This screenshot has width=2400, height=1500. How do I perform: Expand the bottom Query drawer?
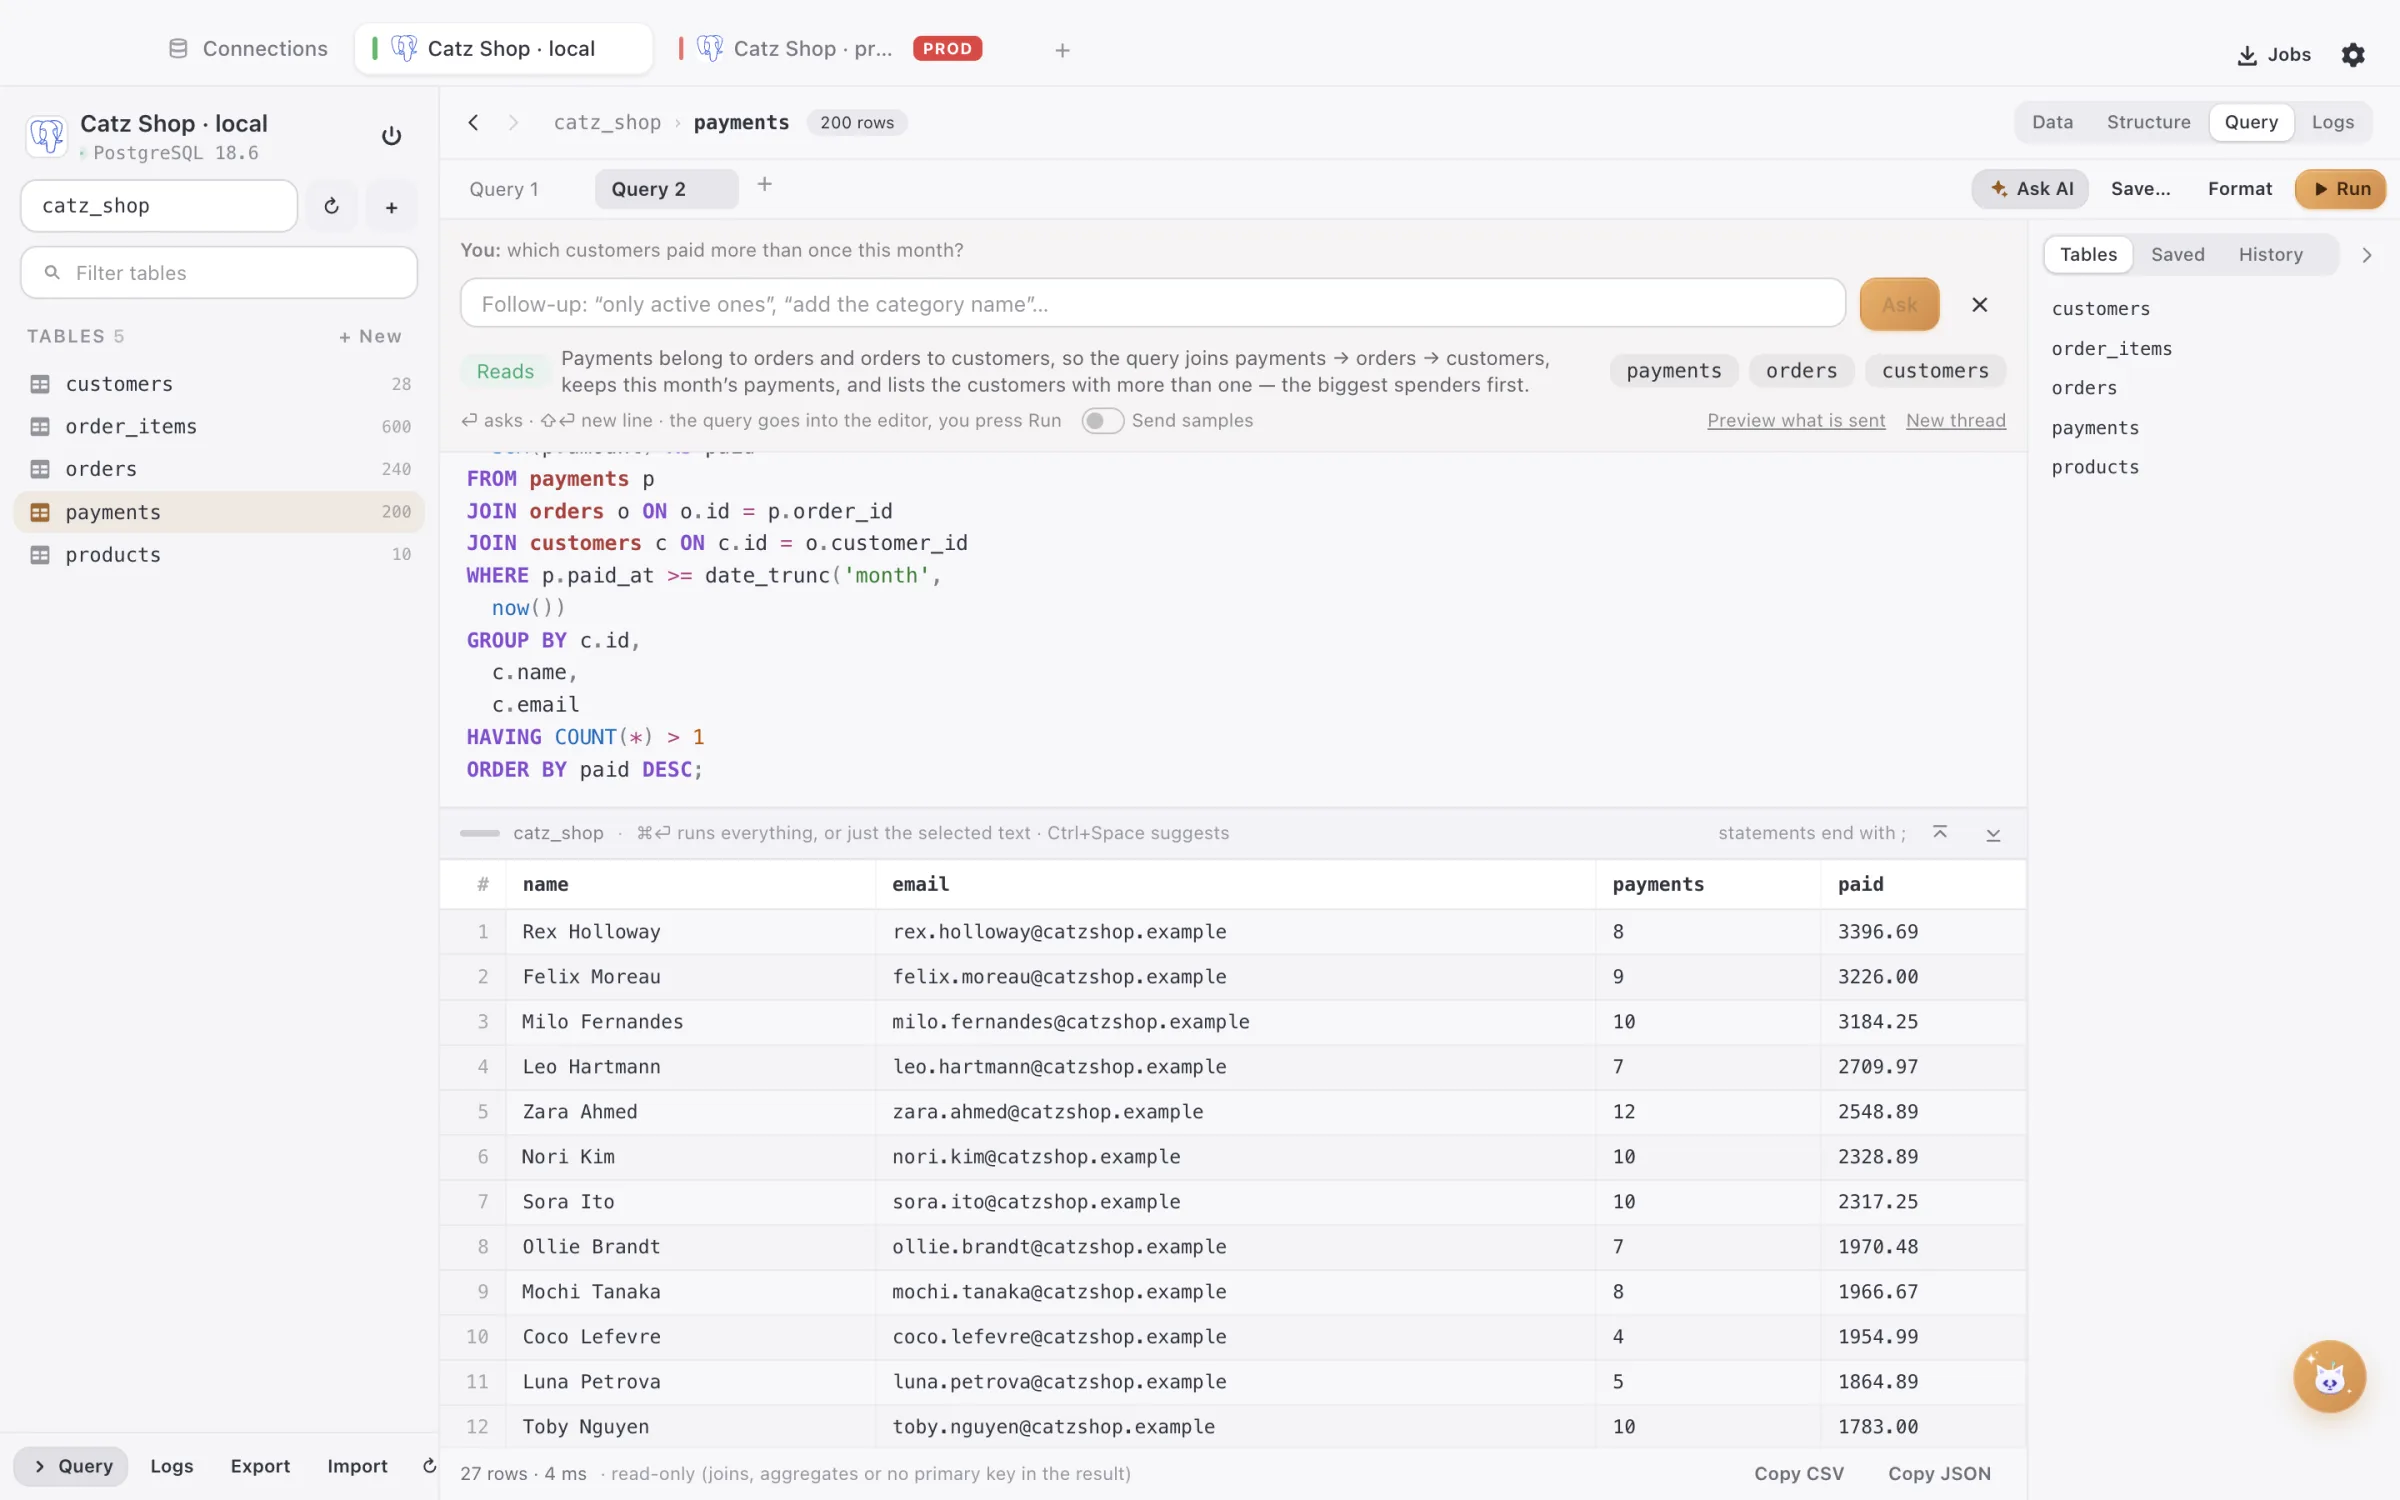pos(71,1466)
